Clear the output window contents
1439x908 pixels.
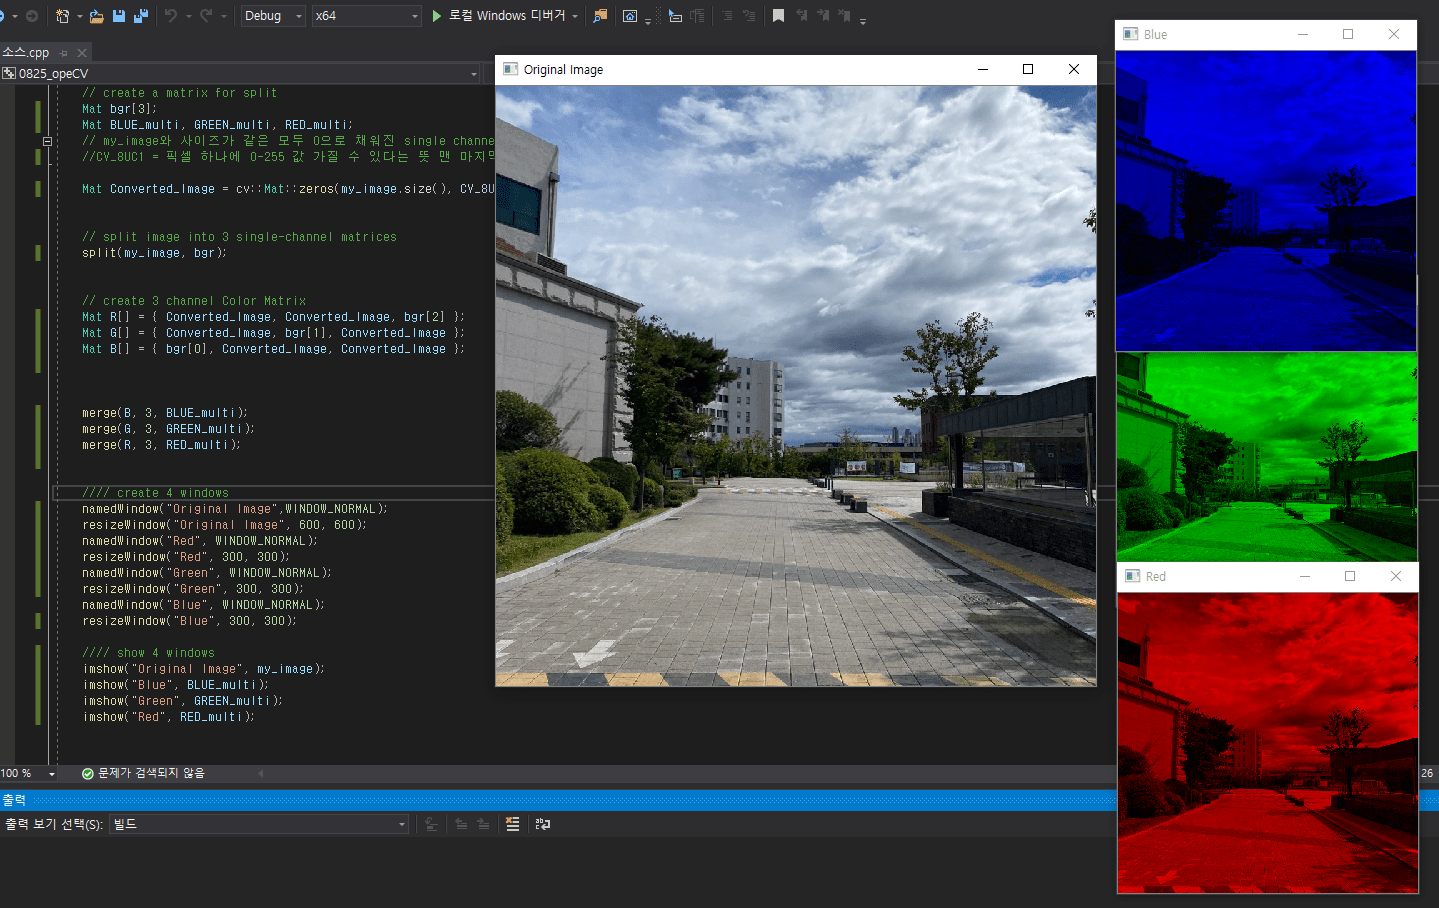513,823
